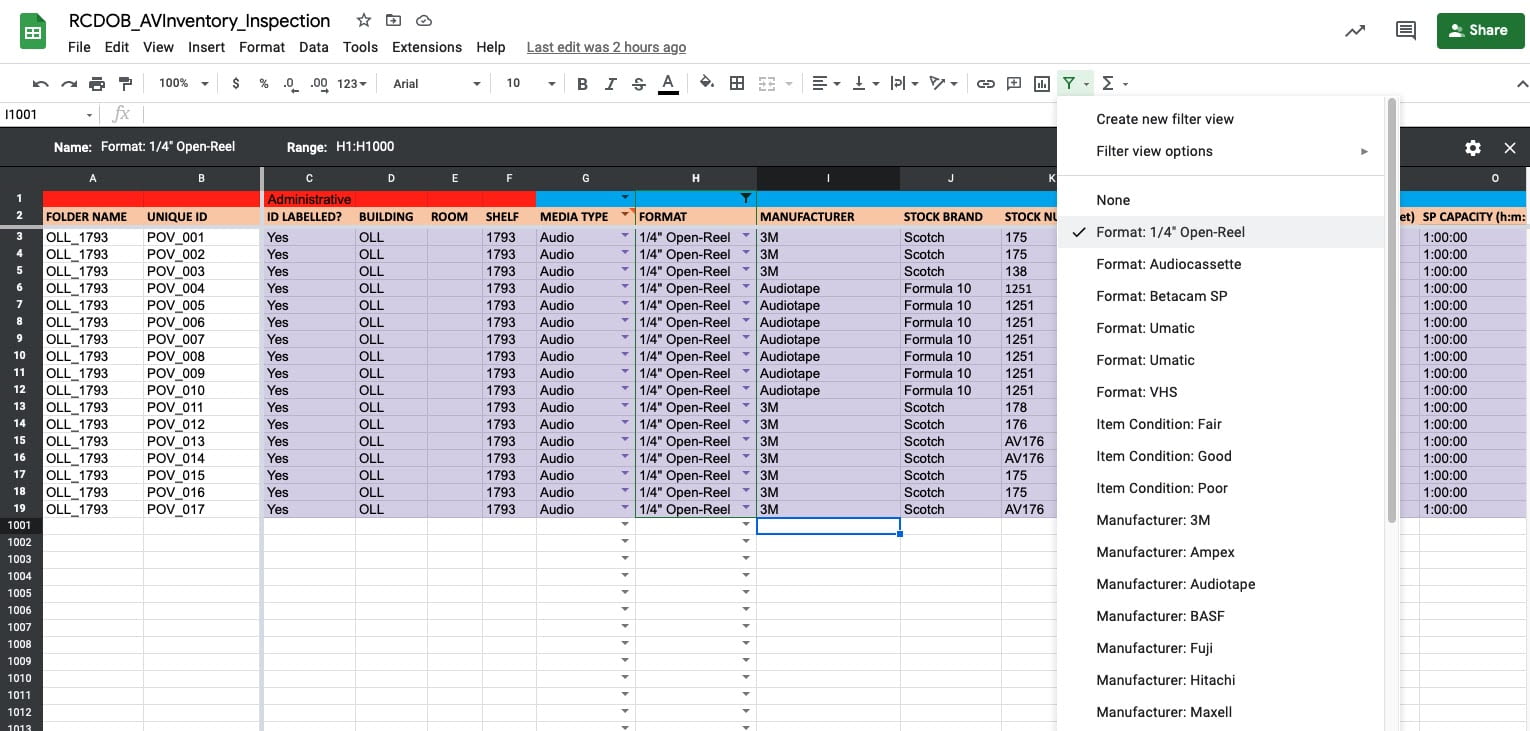Screen dimensions: 1530x731
Task: Open Format dropdown in POV_001 row
Action: coord(746,237)
